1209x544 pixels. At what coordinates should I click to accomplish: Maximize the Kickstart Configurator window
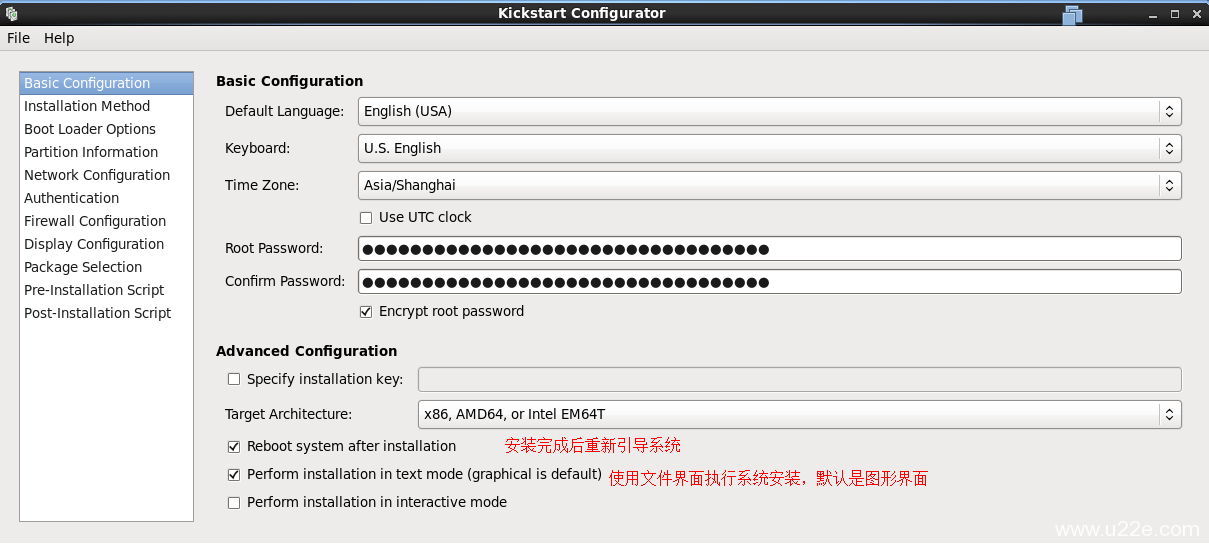point(1174,14)
